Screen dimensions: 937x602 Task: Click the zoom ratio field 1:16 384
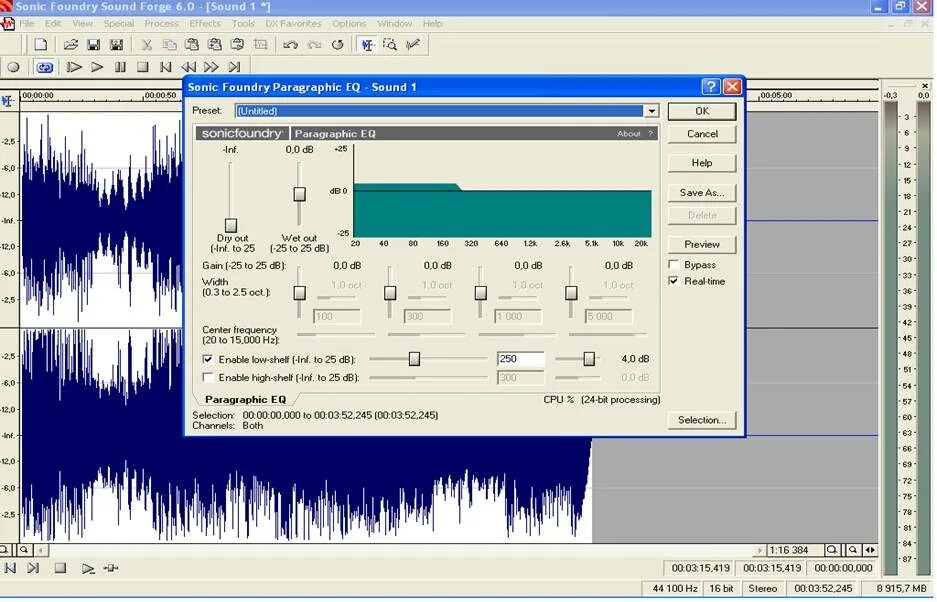click(793, 551)
